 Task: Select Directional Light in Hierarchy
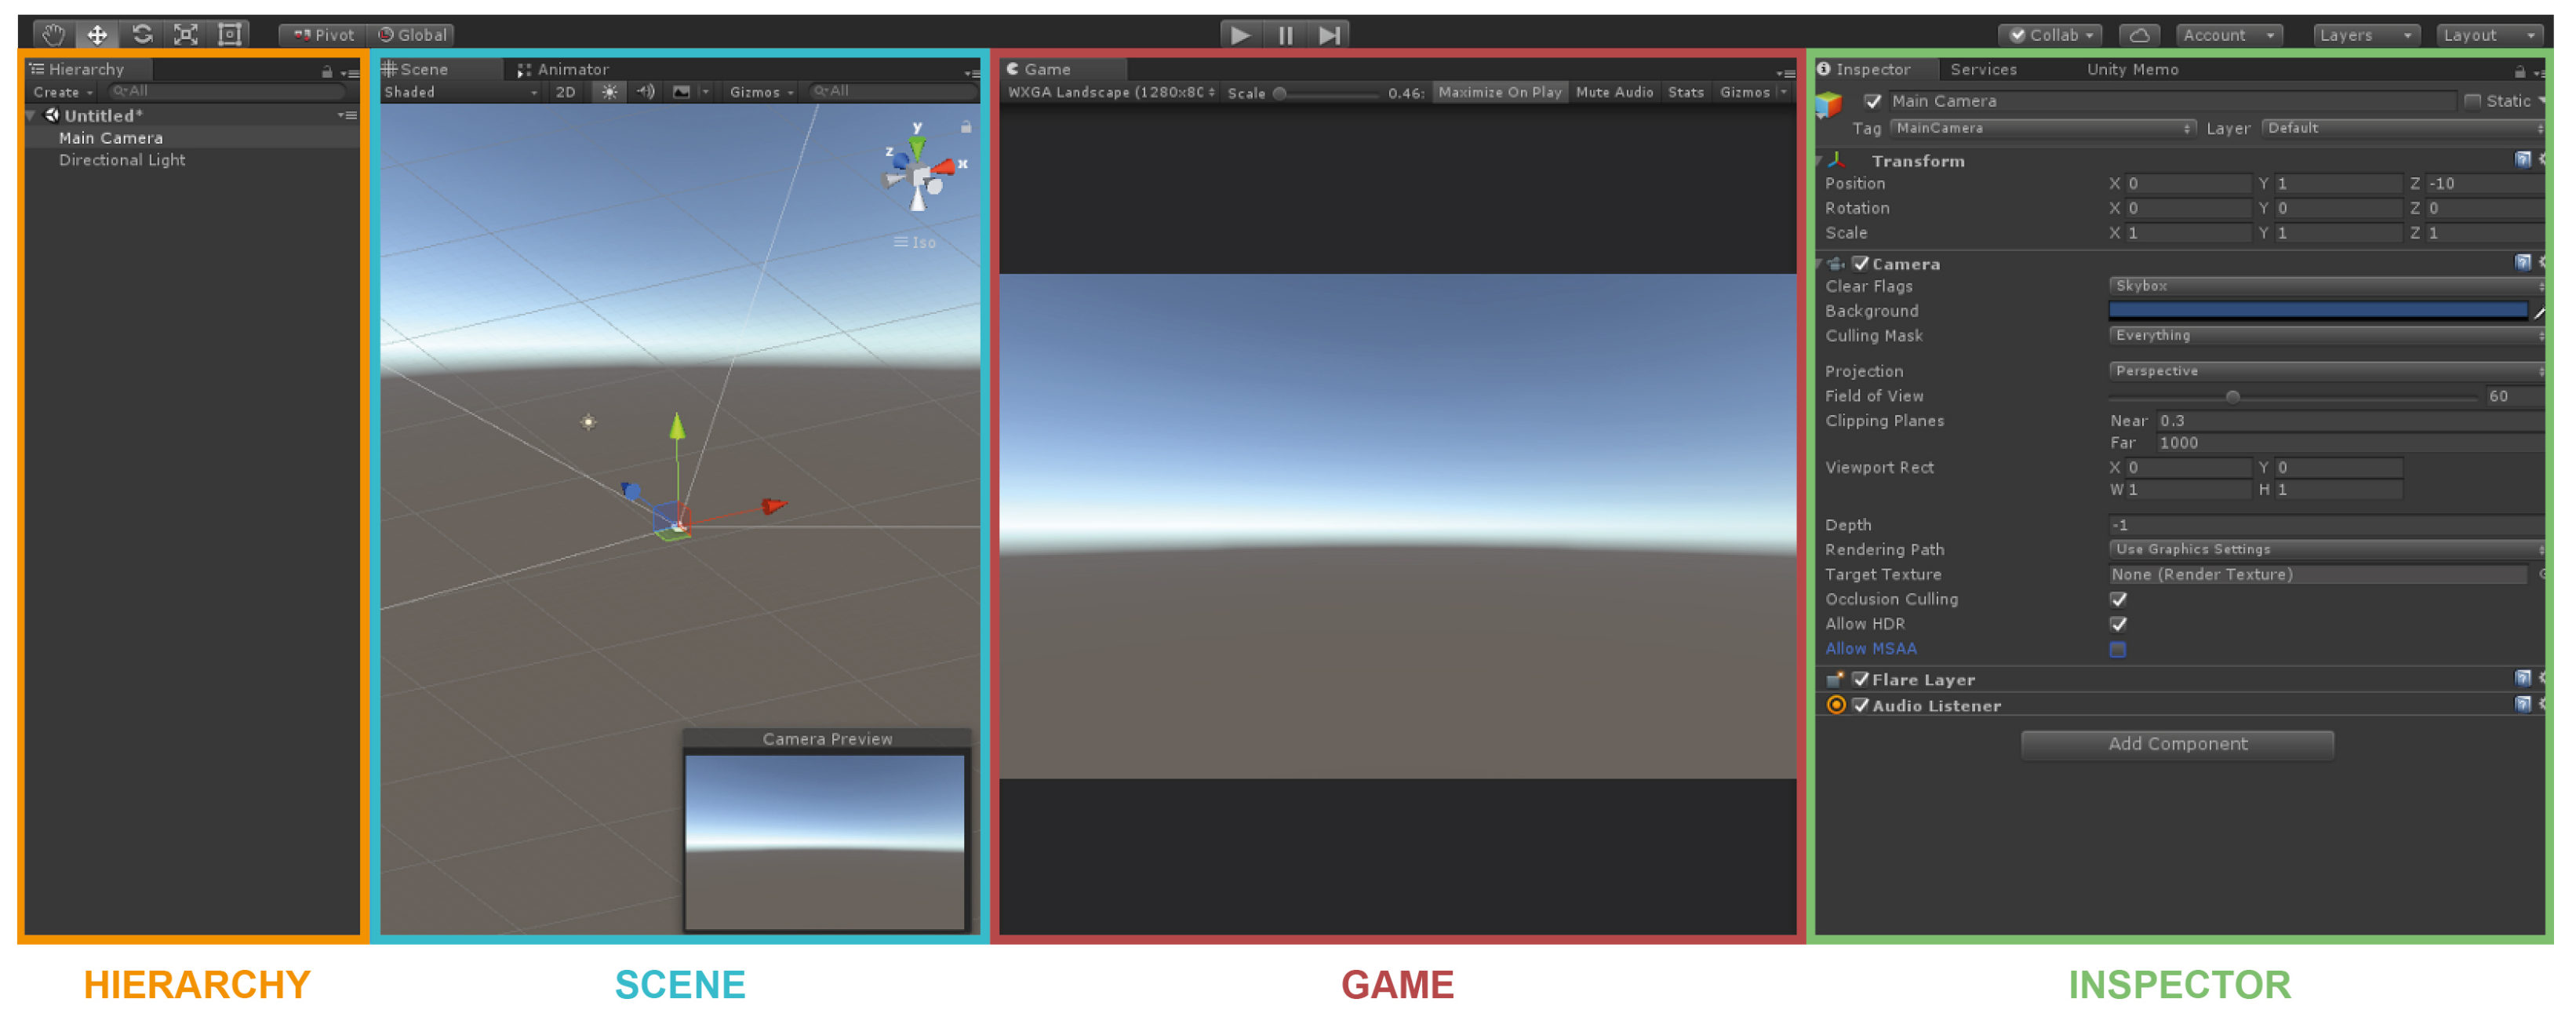122,160
